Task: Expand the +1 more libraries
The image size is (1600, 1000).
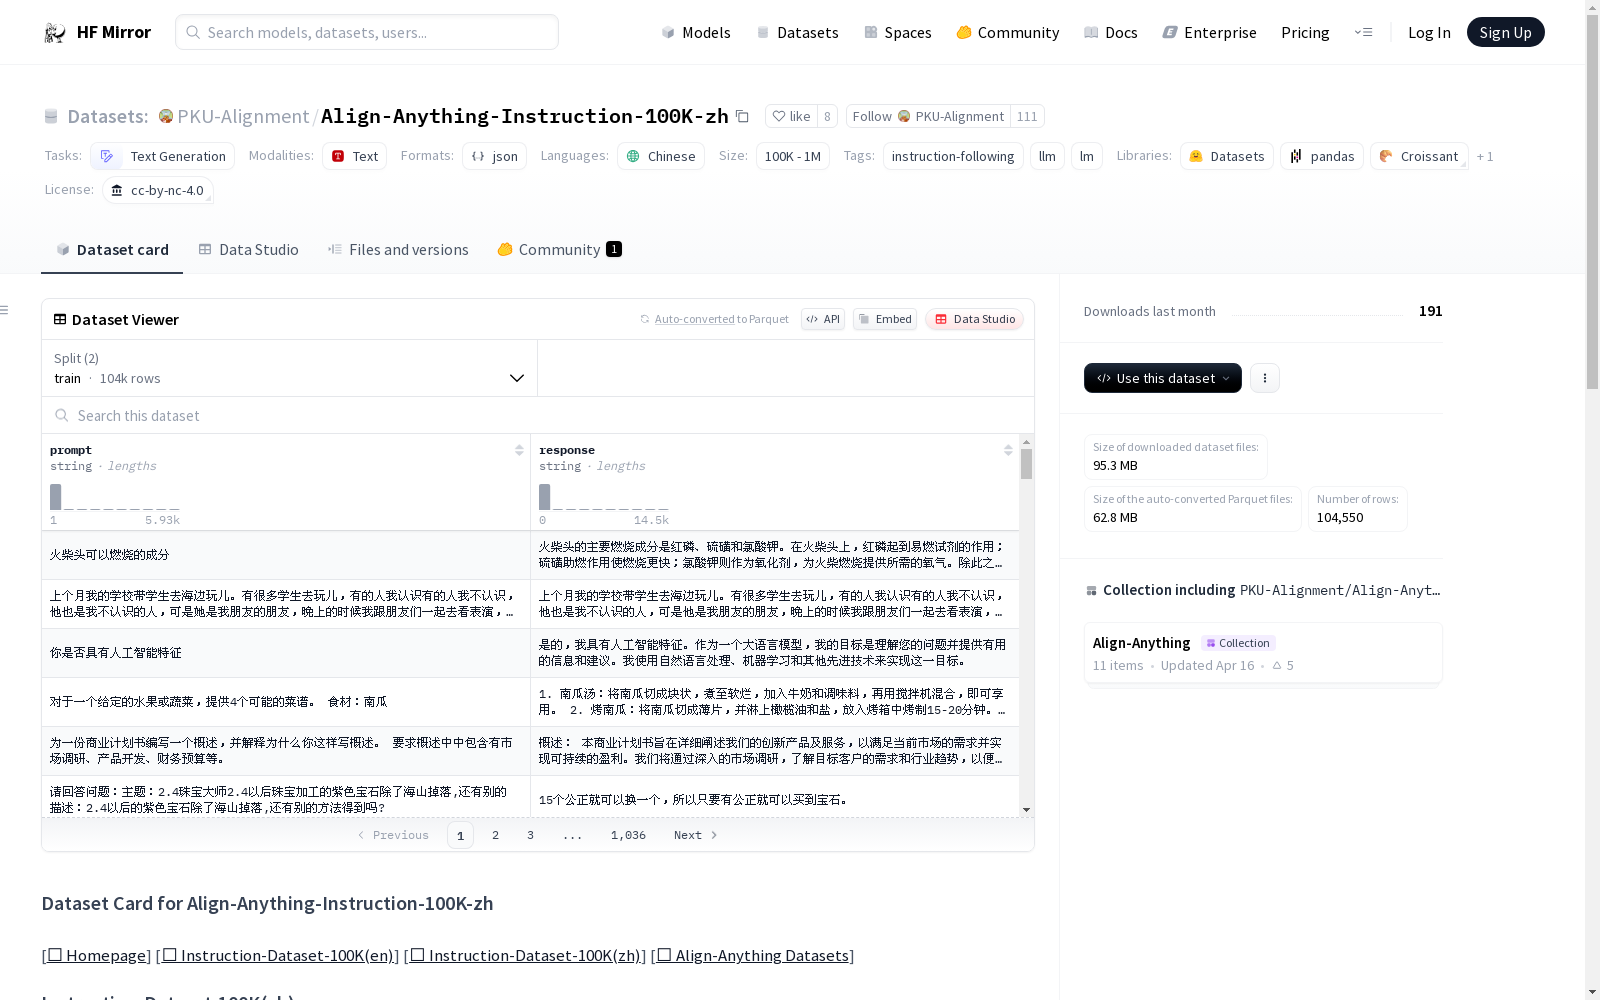Action: pos(1485,156)
